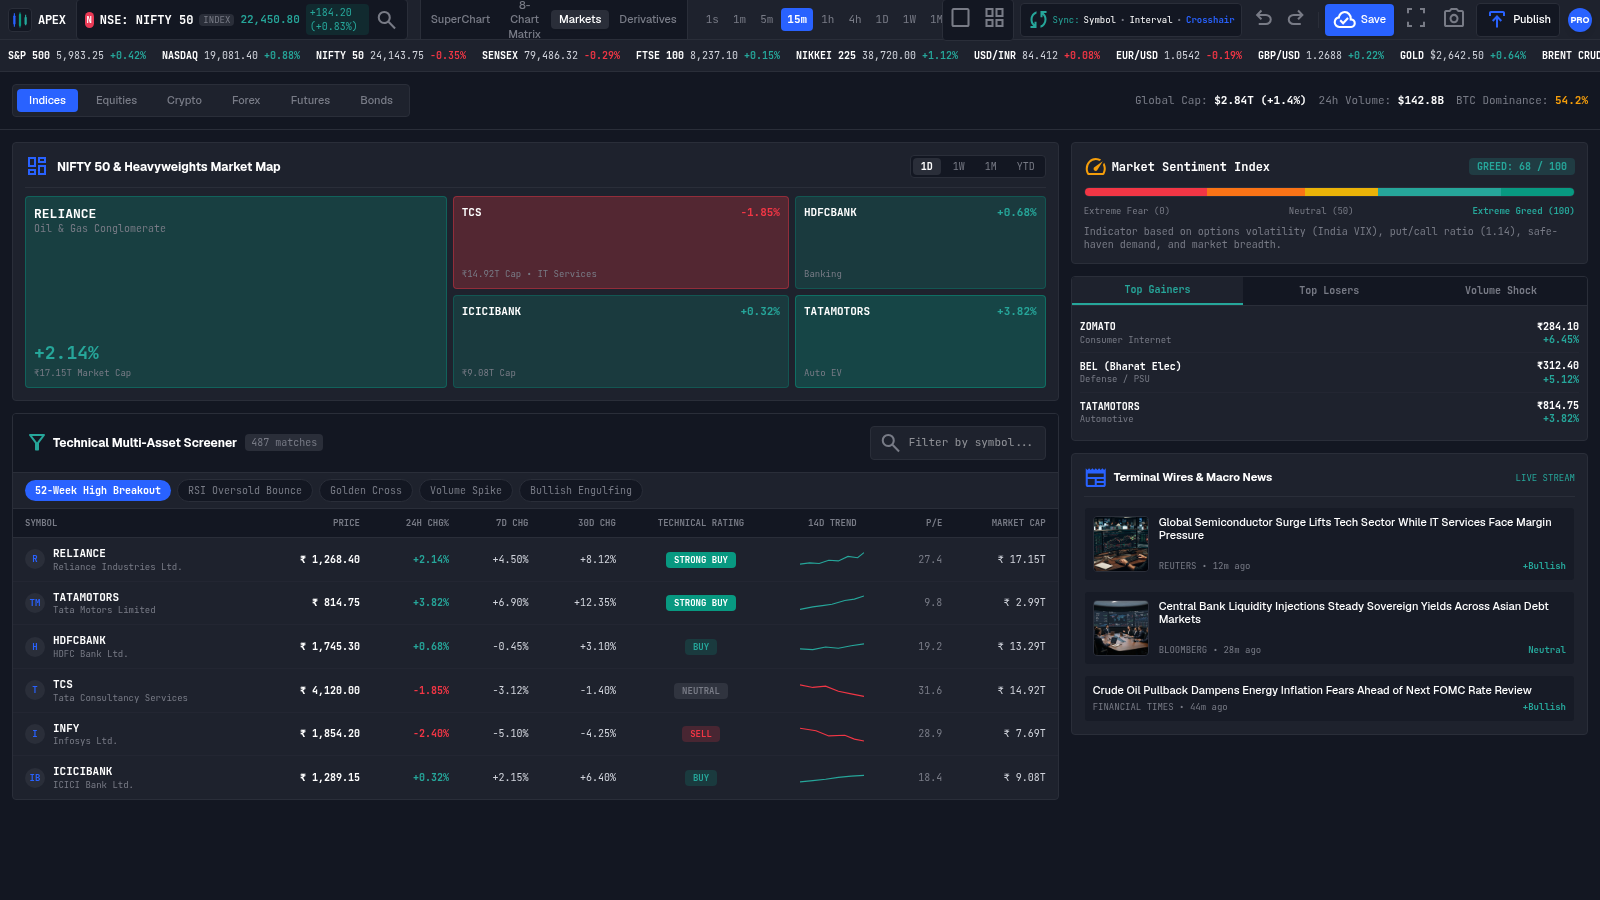Click the INFY row avatar icon
The image size is (1600, 900).
35,734
